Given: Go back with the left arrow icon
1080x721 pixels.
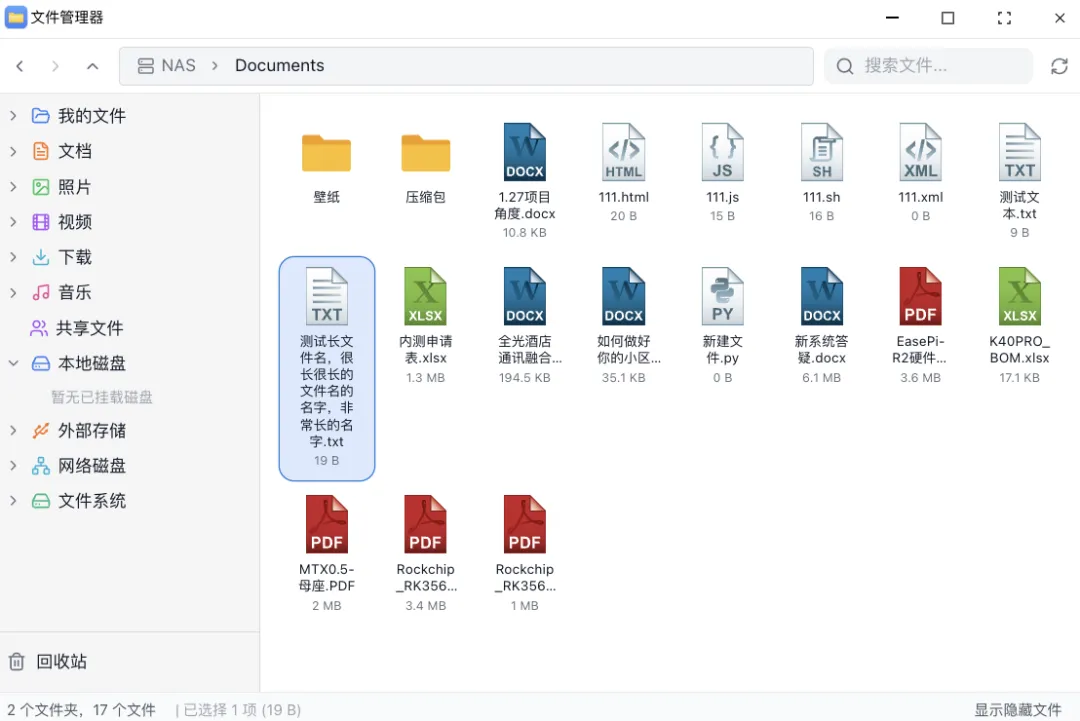Looking at the screenshot, I should pos(20,66).
